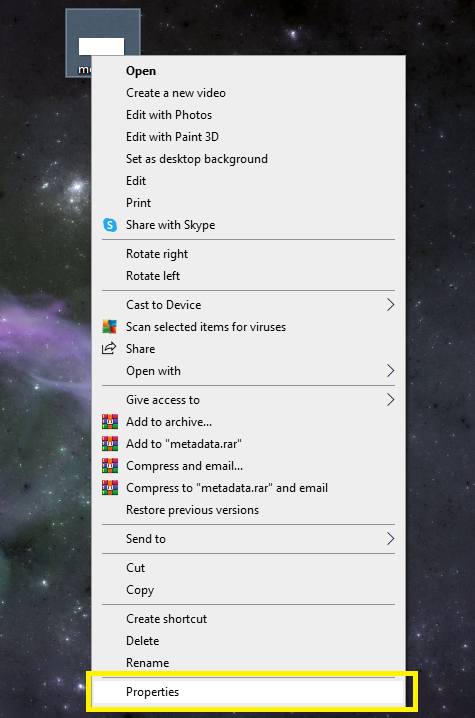Expand the Open with submenu arrow

click(390, 370)
